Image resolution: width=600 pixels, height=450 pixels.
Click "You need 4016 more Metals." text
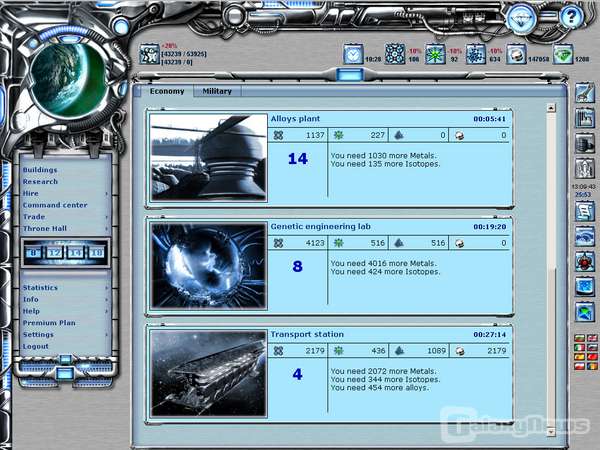coord(383,263)
